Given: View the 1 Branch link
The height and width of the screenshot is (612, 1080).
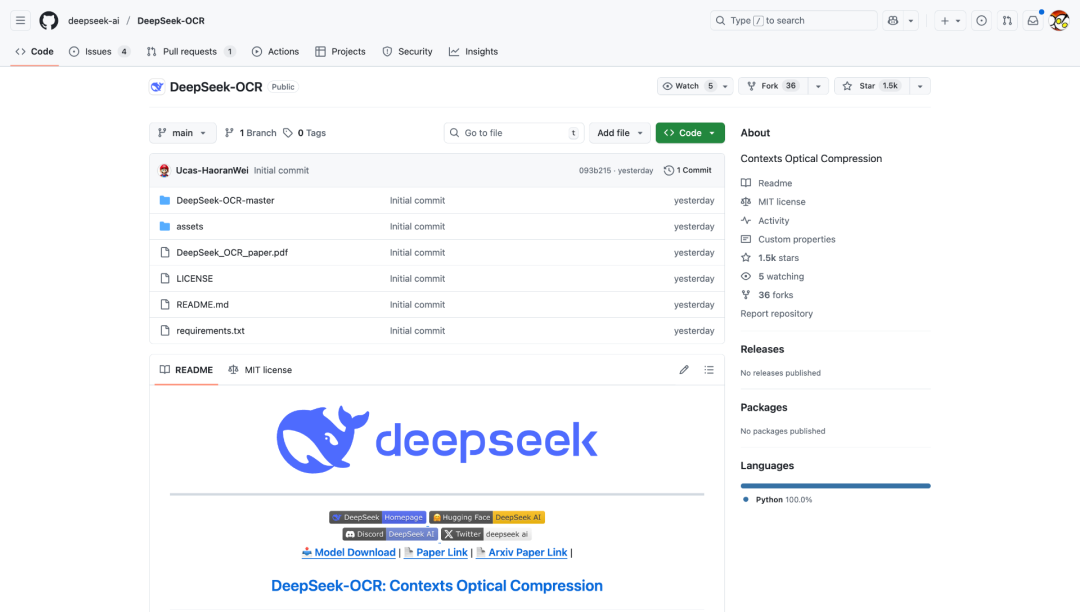Looking at the screenshot, I should pos(251,133).
